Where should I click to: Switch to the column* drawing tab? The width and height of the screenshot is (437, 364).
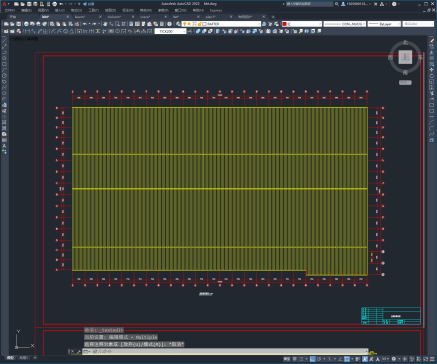tap(114, 17)
